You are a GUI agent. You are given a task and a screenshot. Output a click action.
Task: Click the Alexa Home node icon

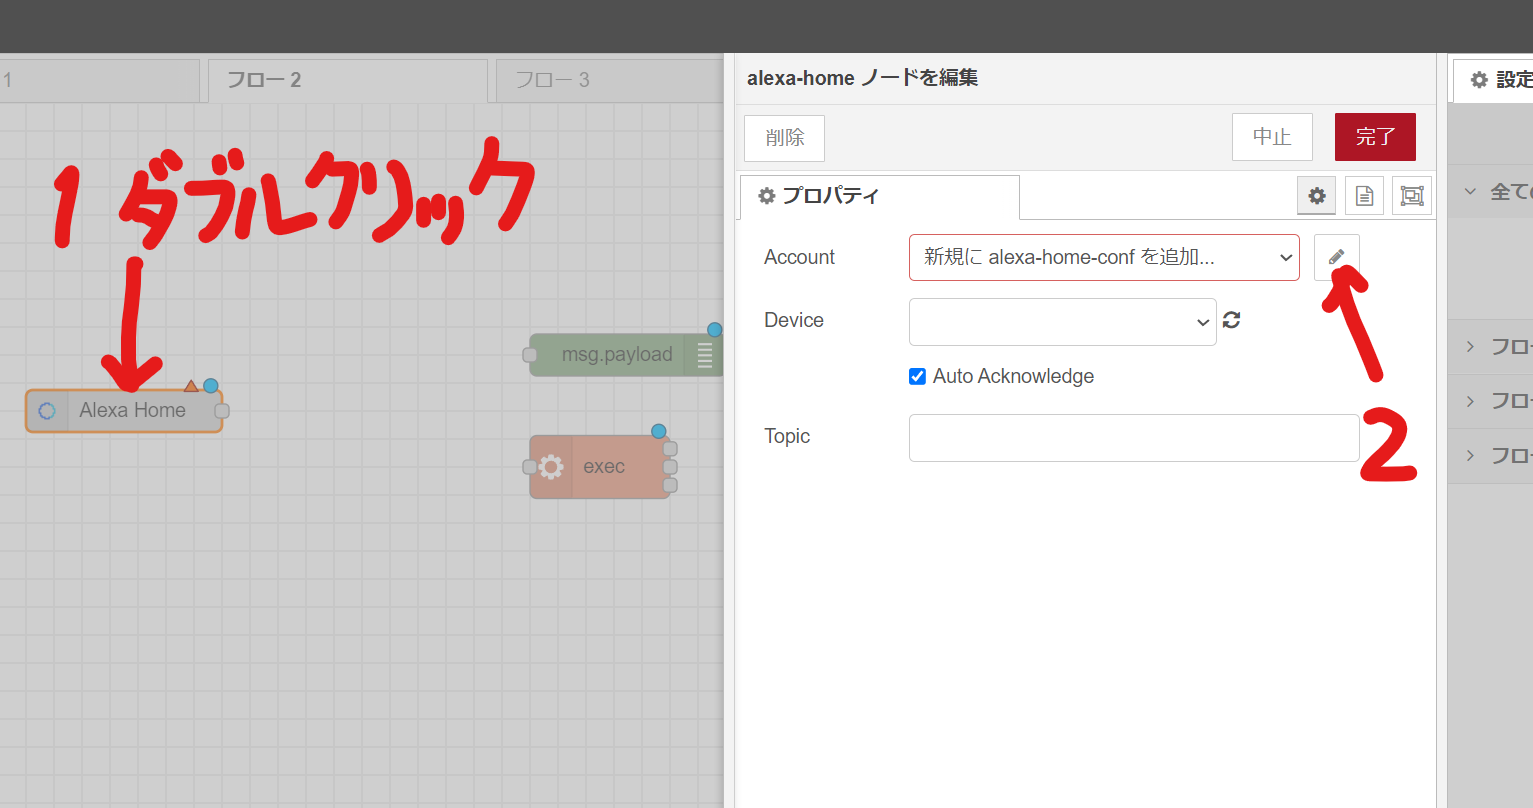pos(47,411)
